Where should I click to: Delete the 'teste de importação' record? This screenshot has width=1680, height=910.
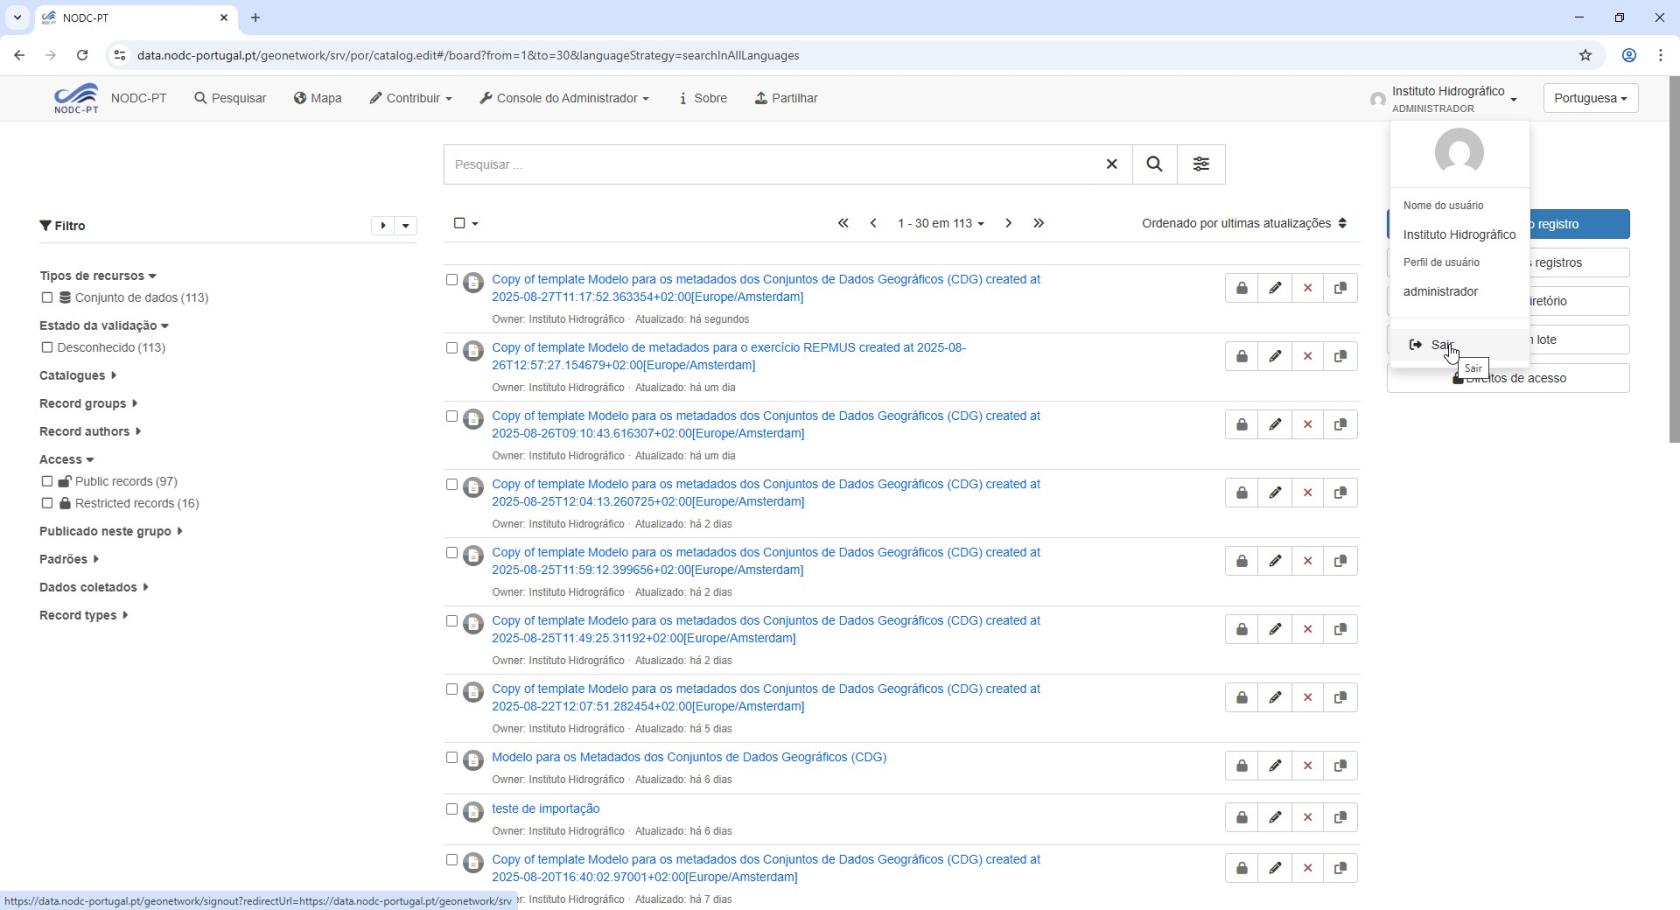(x=1307, y=817)
